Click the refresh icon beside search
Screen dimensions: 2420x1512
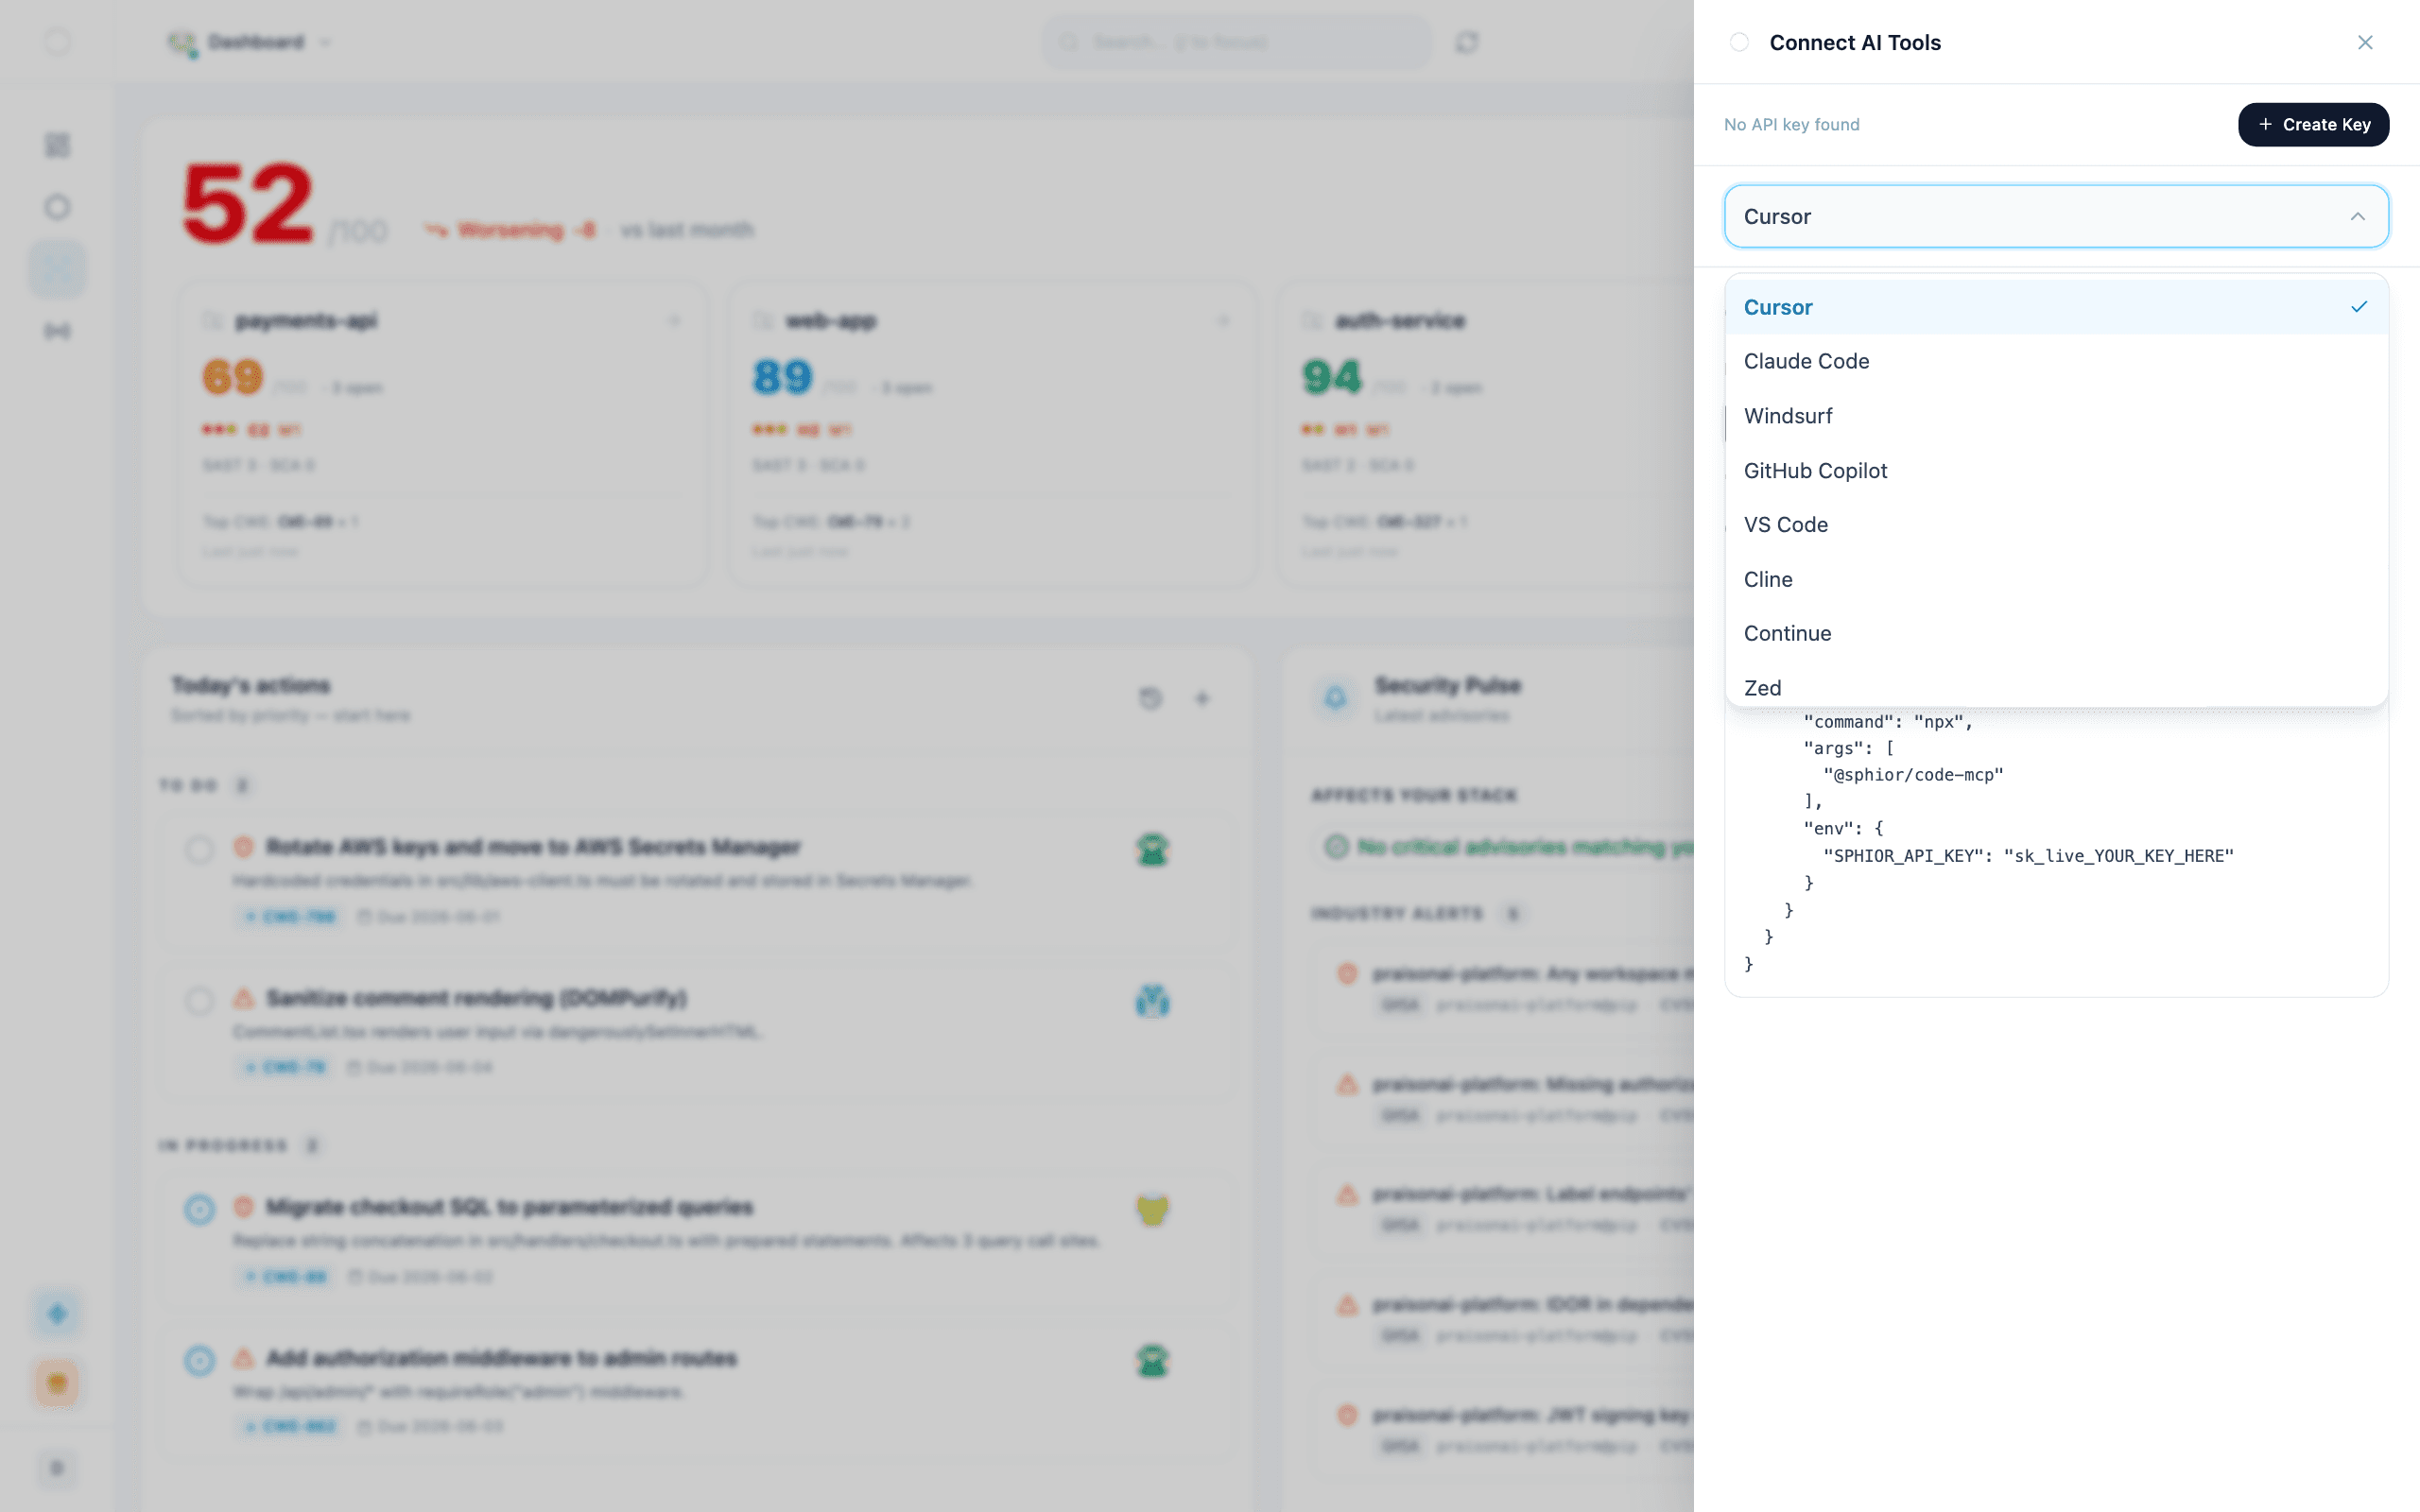[1466, 42]
